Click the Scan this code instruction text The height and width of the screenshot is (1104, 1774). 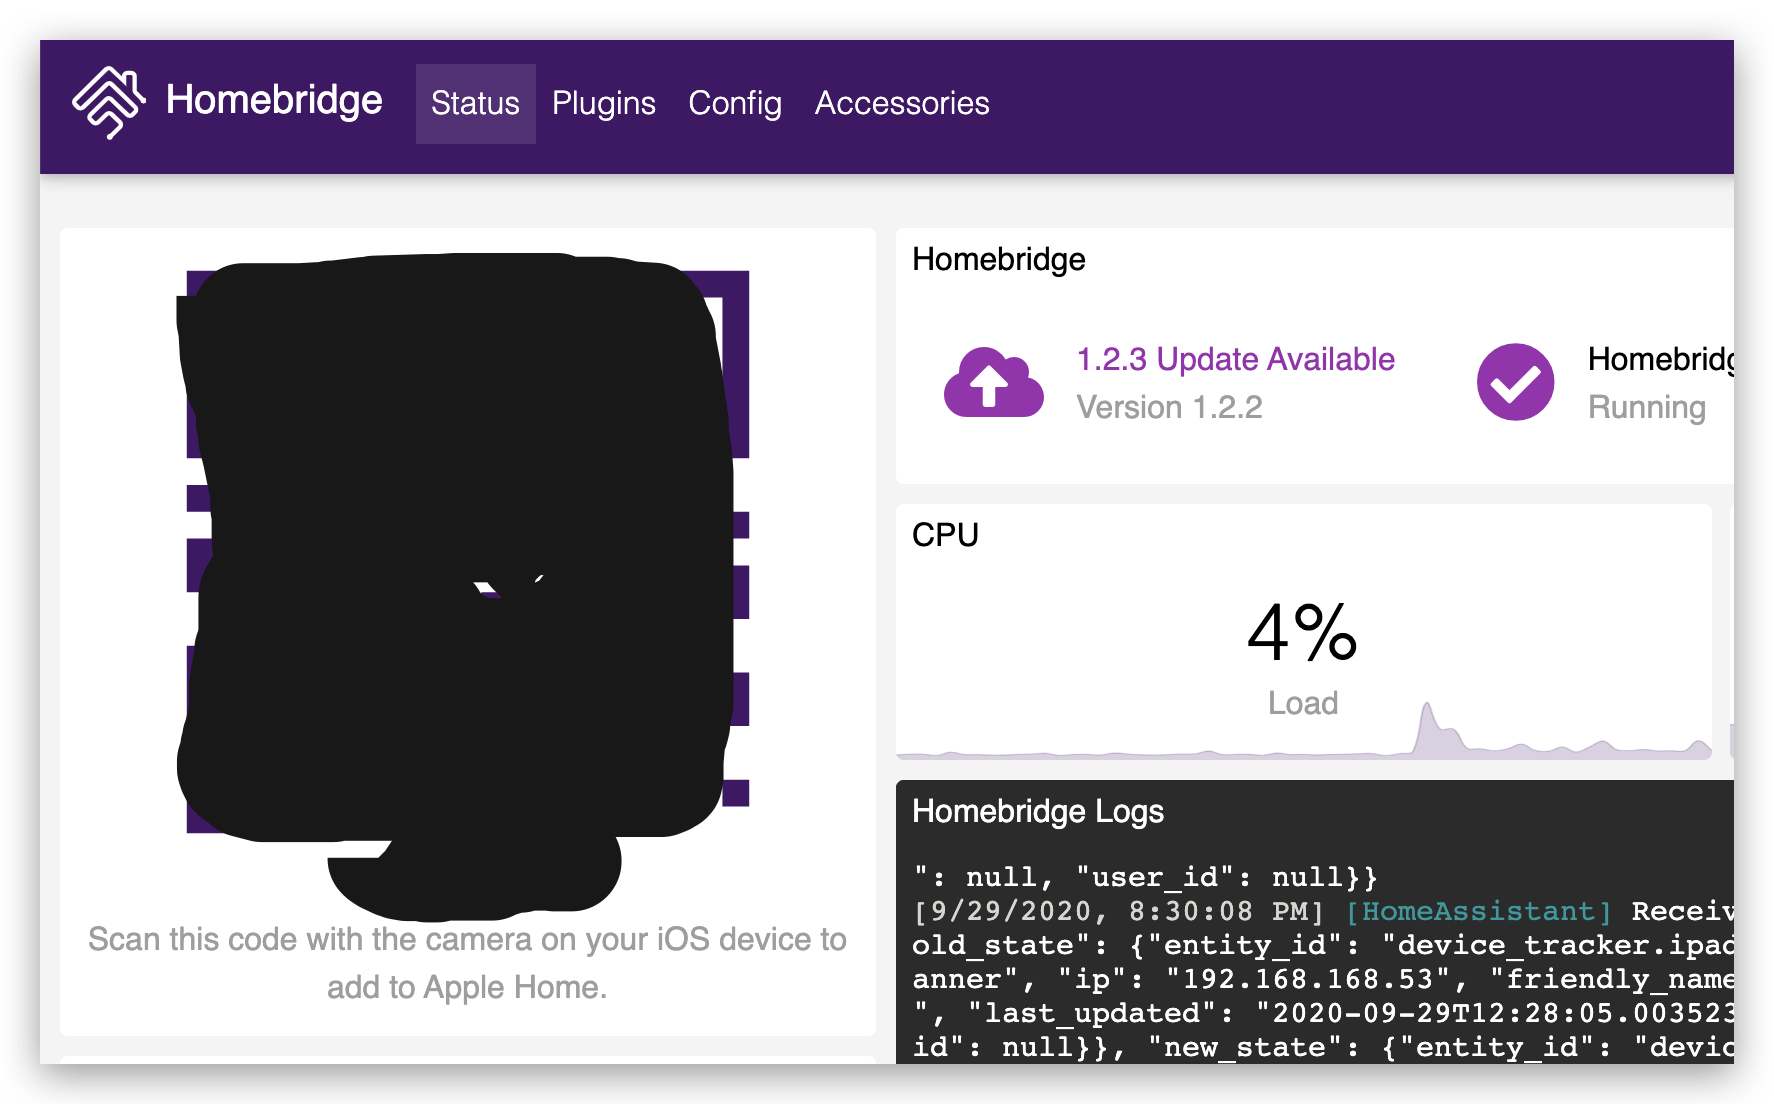click(467, 963)
